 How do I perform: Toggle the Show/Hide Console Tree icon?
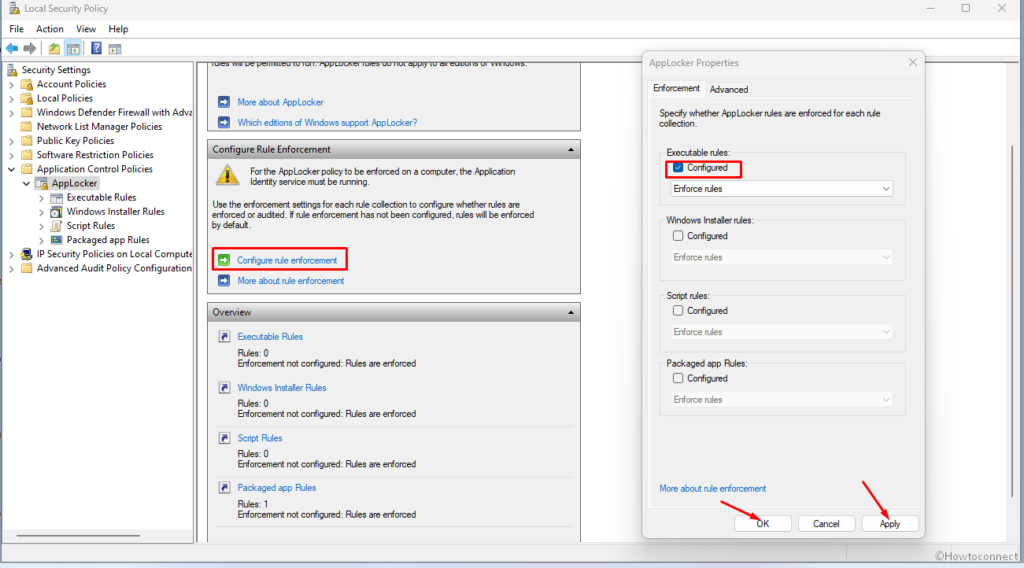pyautogui.click(x=73, y=48)
